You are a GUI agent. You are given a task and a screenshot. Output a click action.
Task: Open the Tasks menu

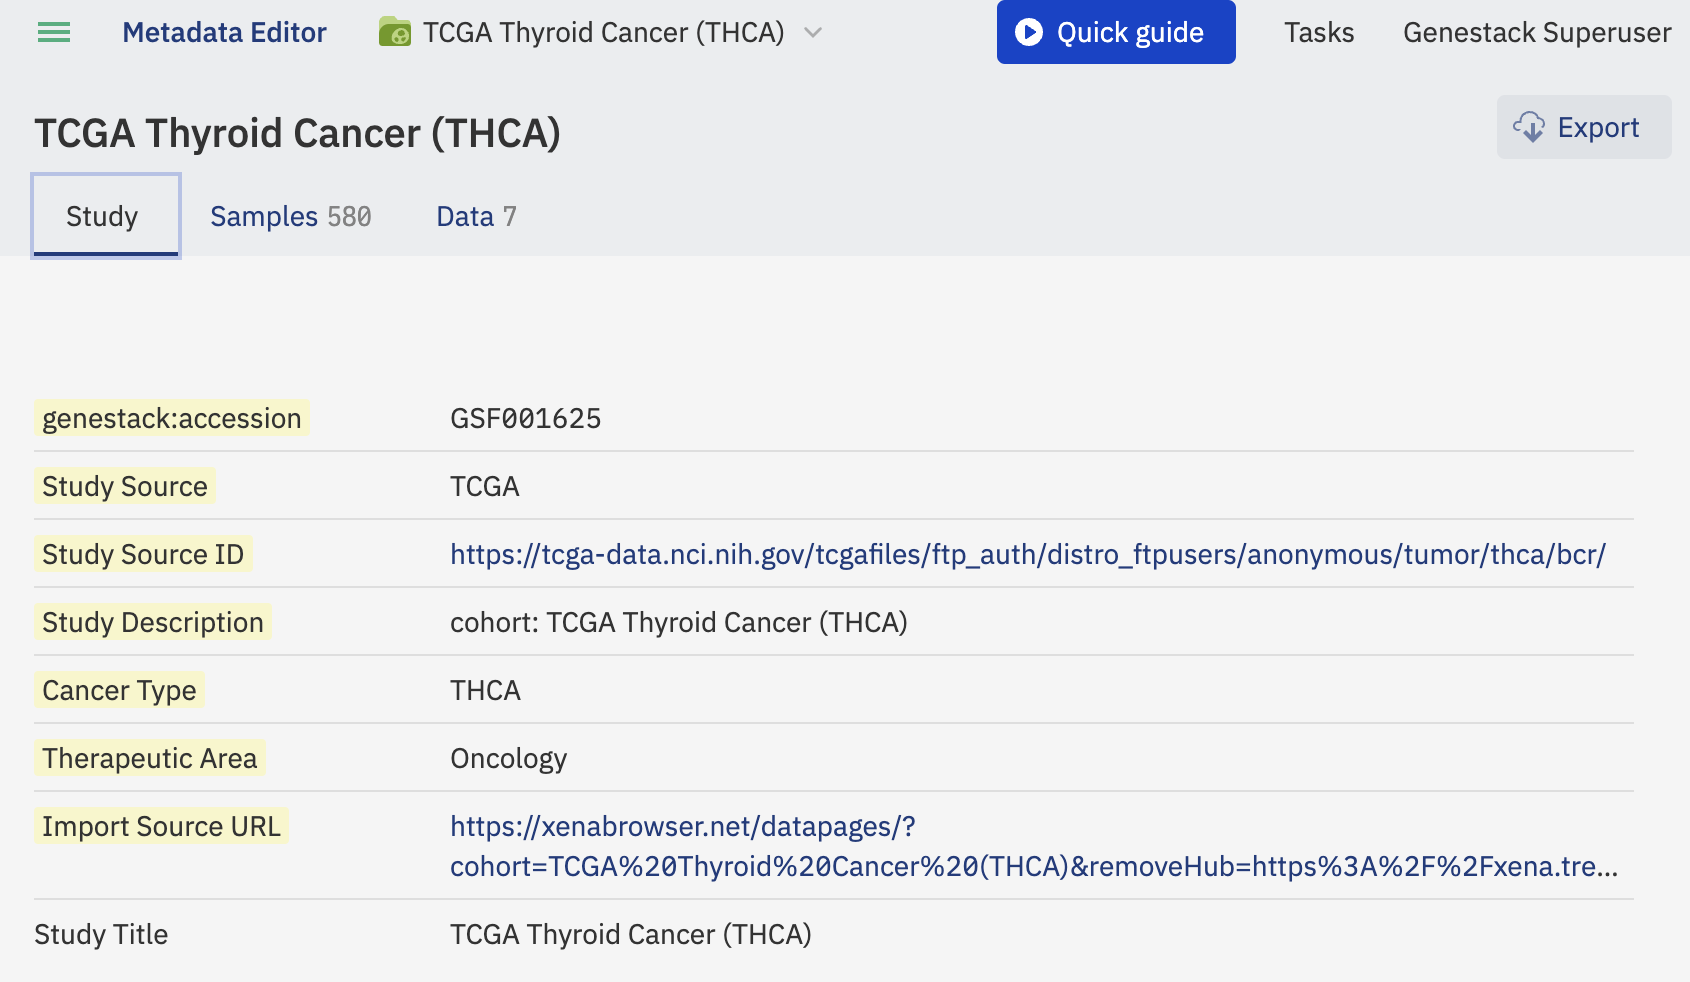(1319, 33)
